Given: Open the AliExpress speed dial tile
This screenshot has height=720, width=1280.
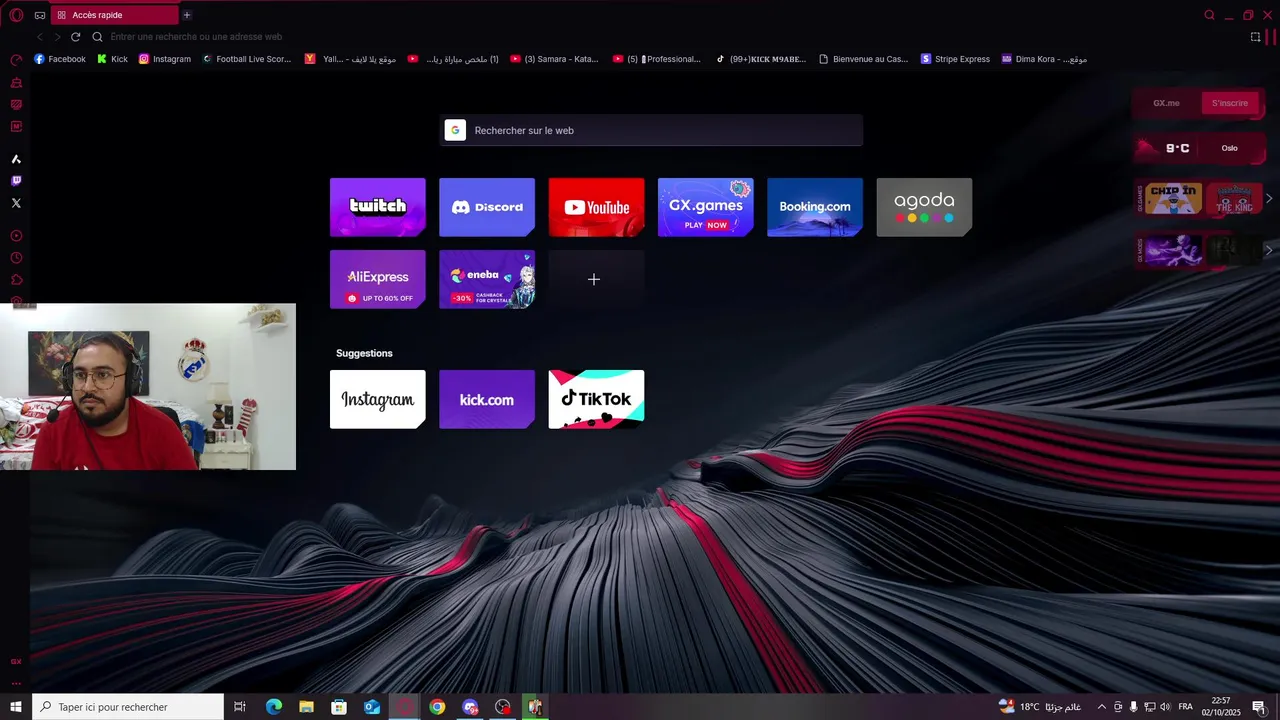Looking at the screenshot, I should (x=378, y=279).
